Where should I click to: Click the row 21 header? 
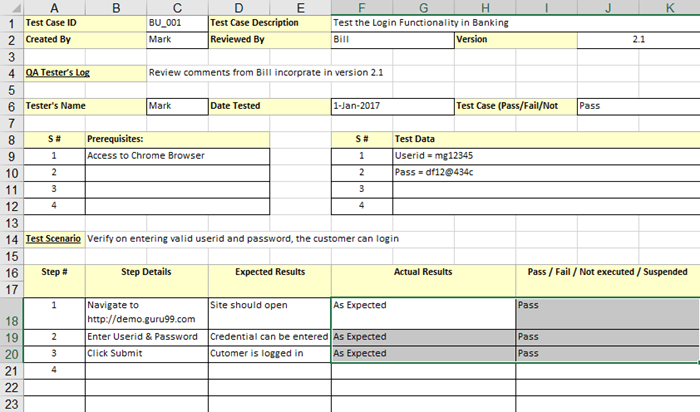[x=10, y=370]
